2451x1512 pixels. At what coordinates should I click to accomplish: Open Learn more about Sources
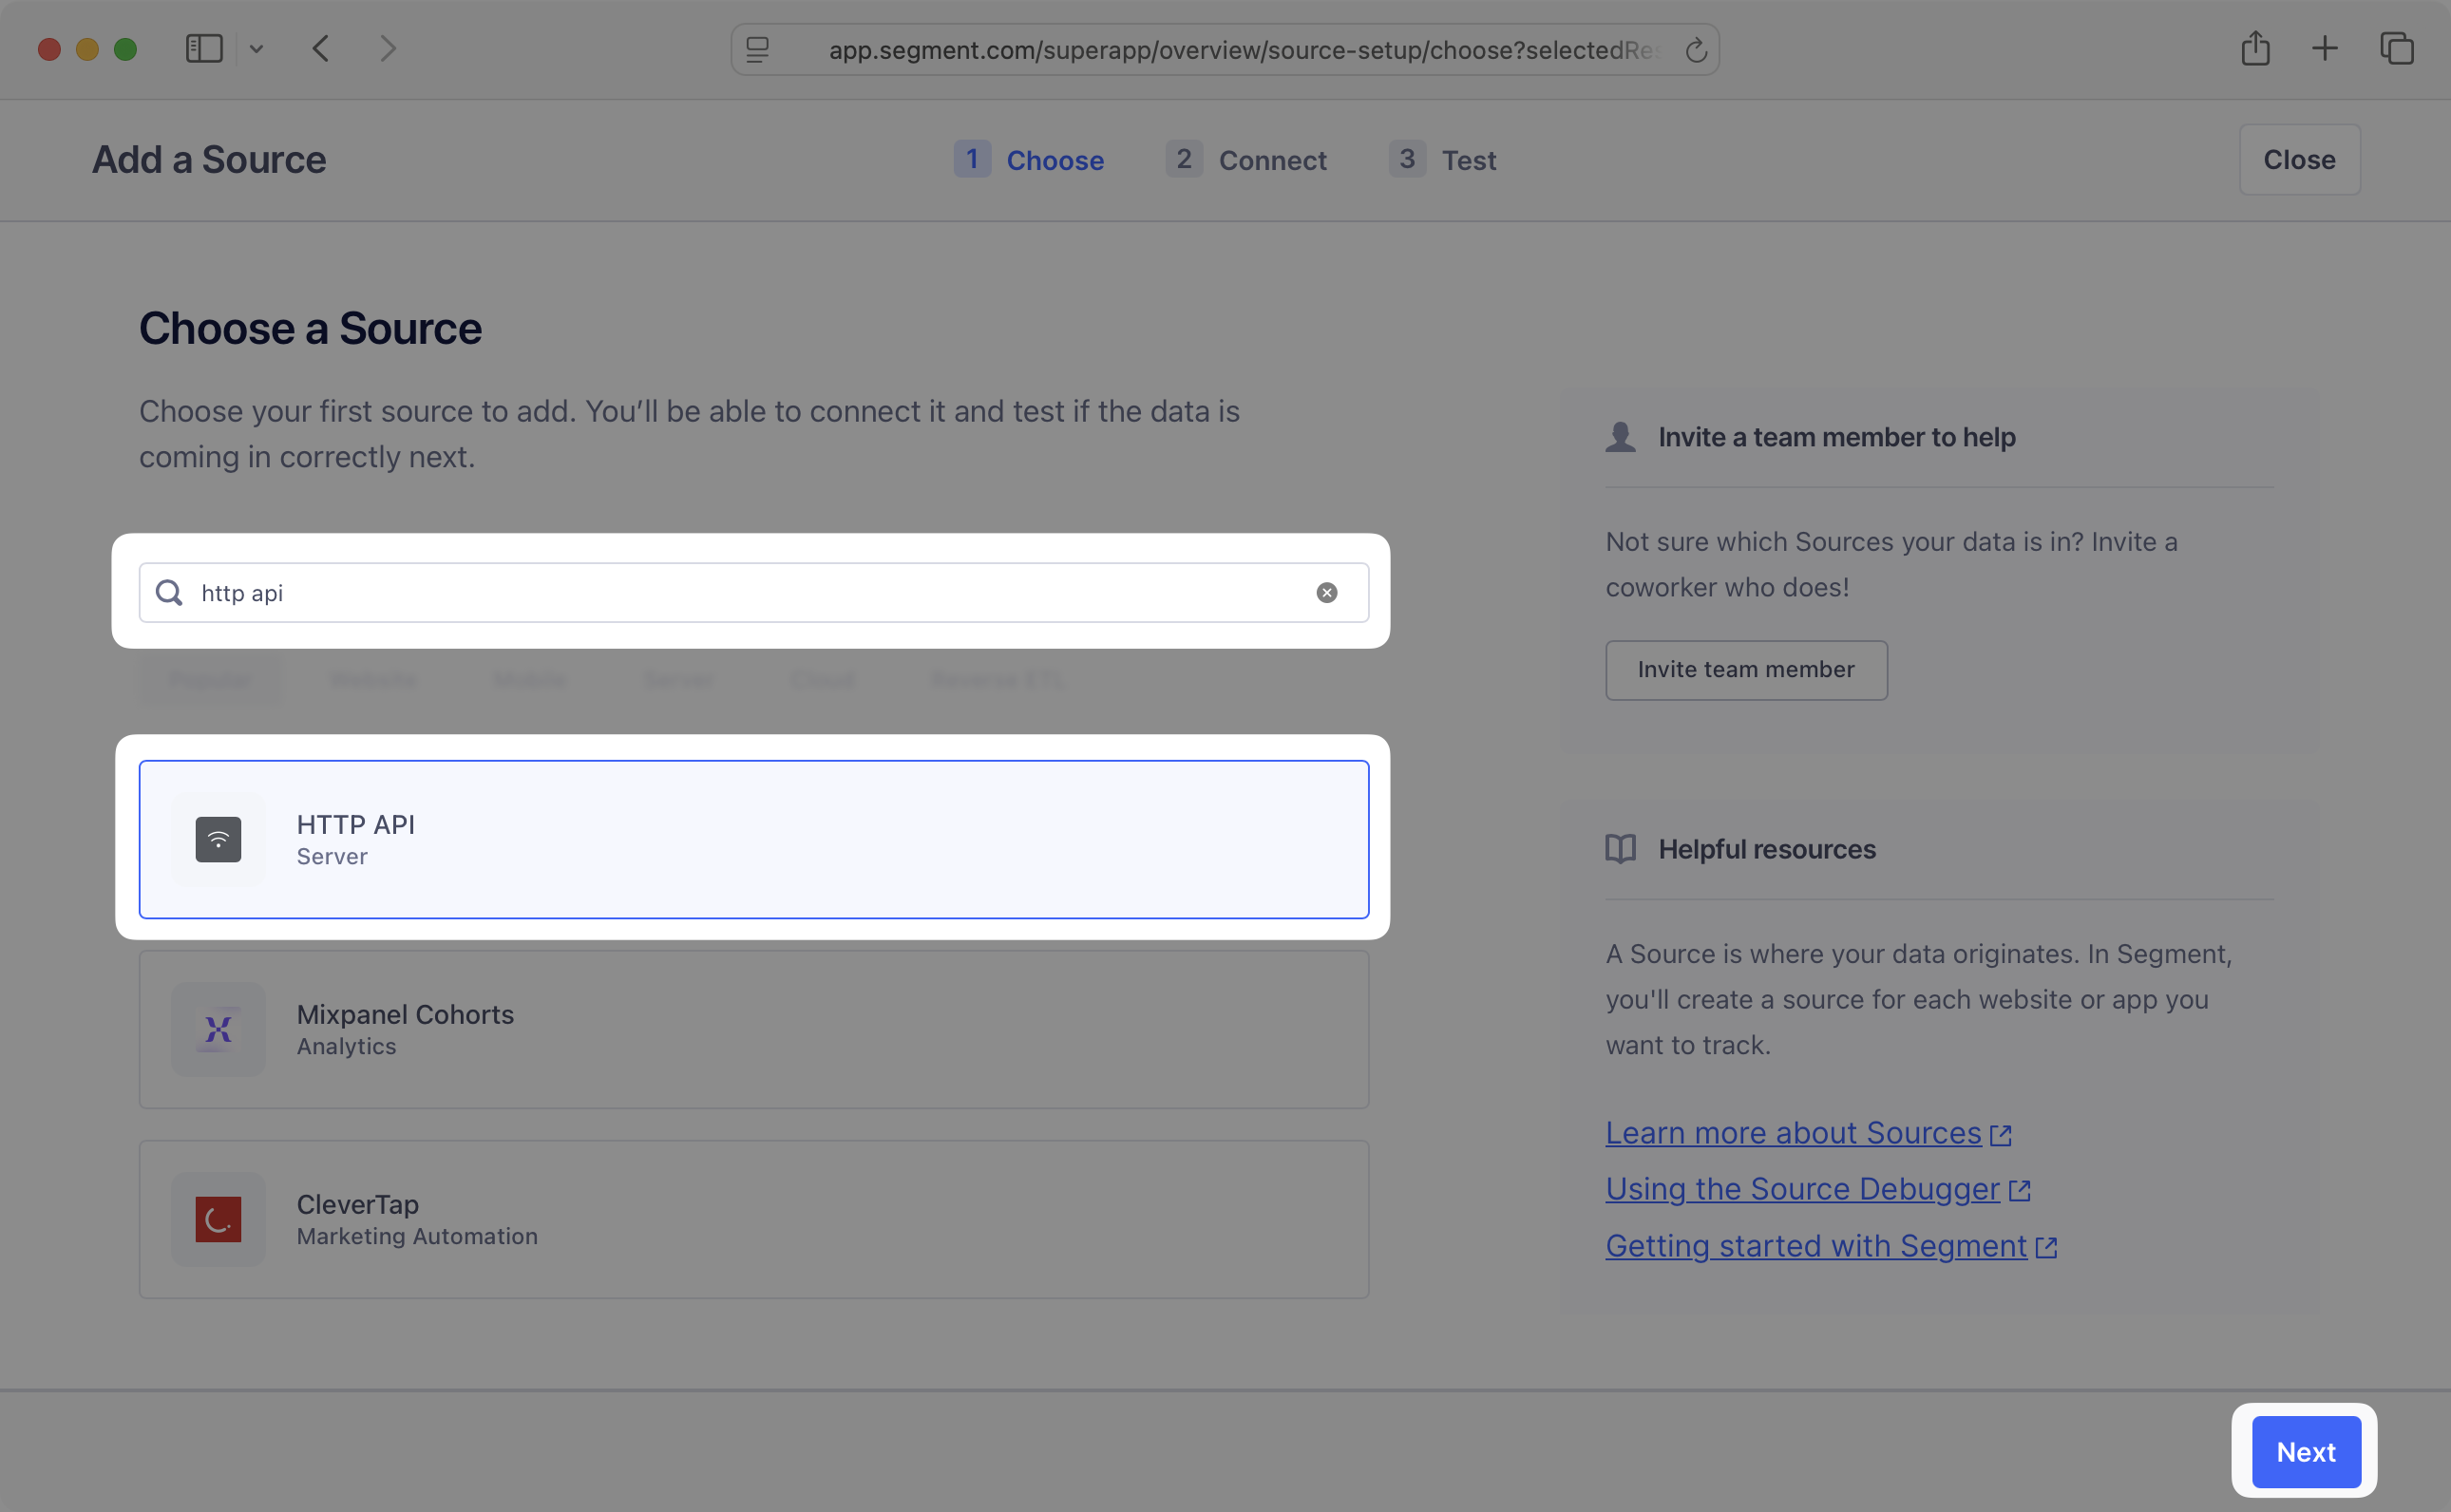point(1793,1132)
